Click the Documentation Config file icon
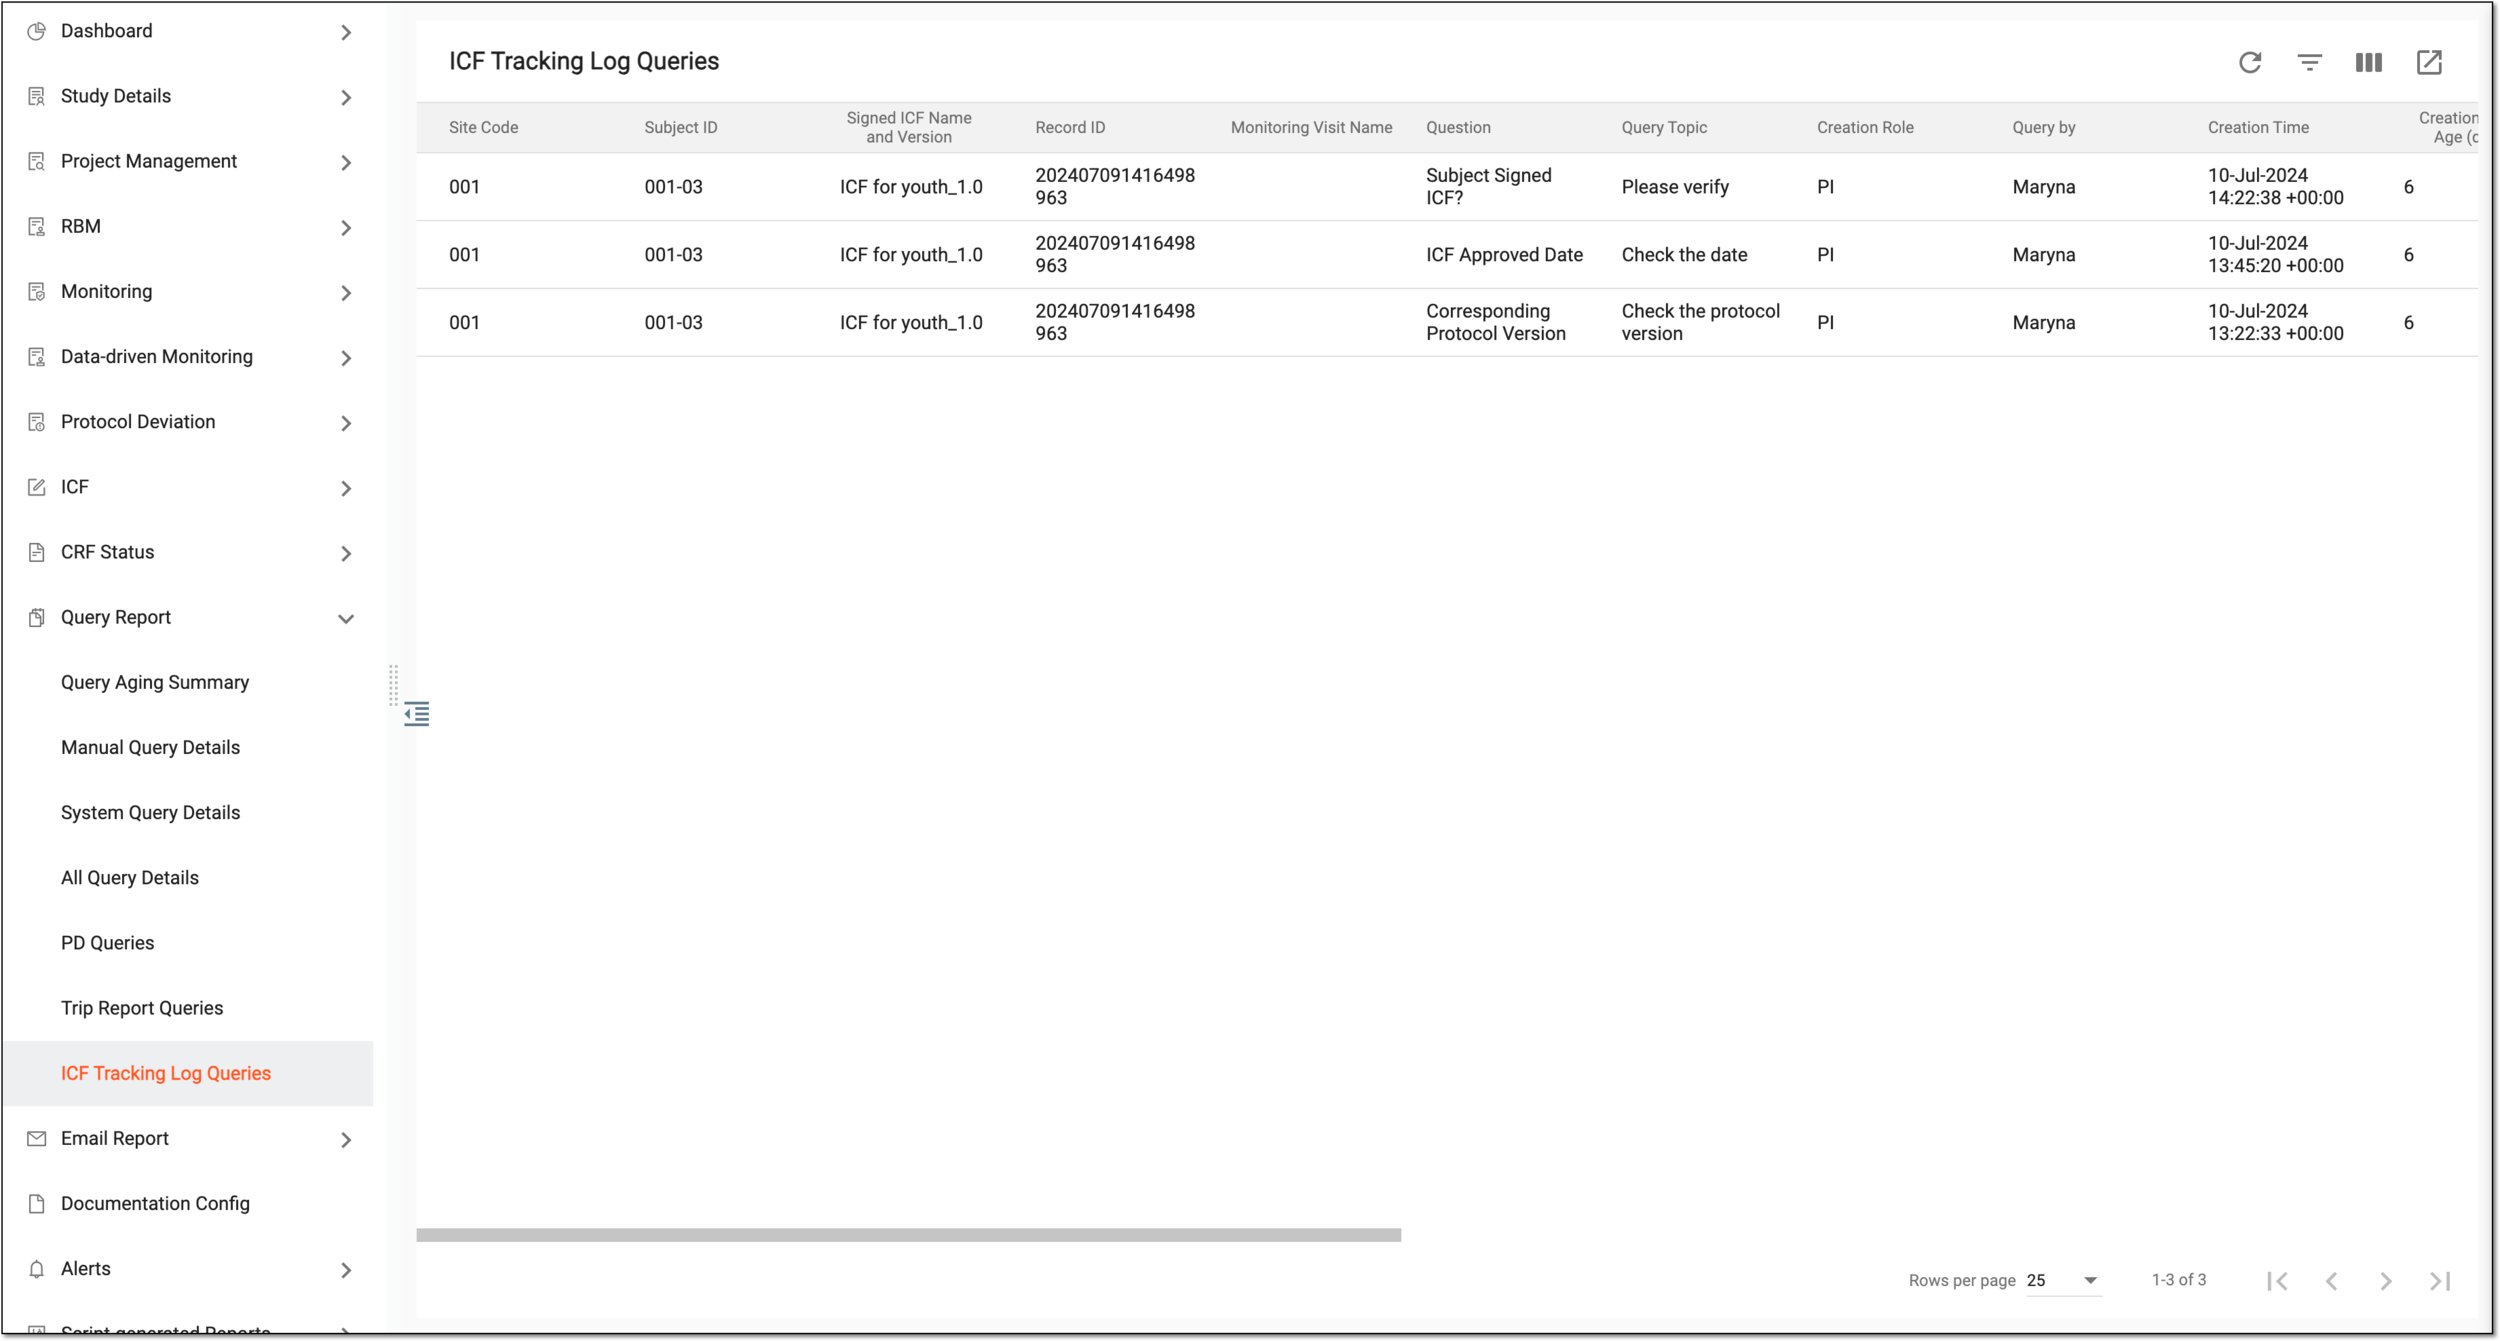Screen dimensions: 2500x1341 pyautogui.click(x=37, y=1203)
